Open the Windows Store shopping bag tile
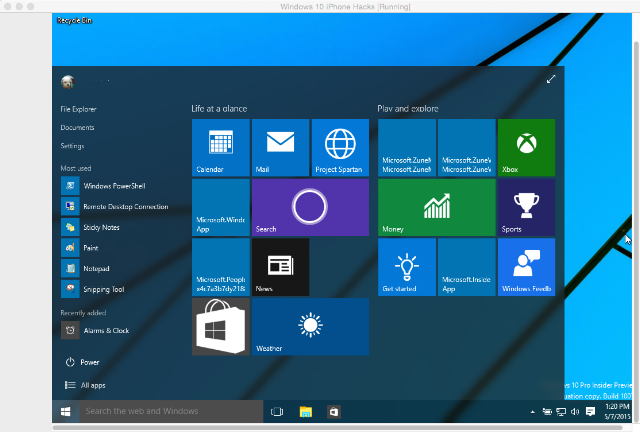 [x=220, y=327]
